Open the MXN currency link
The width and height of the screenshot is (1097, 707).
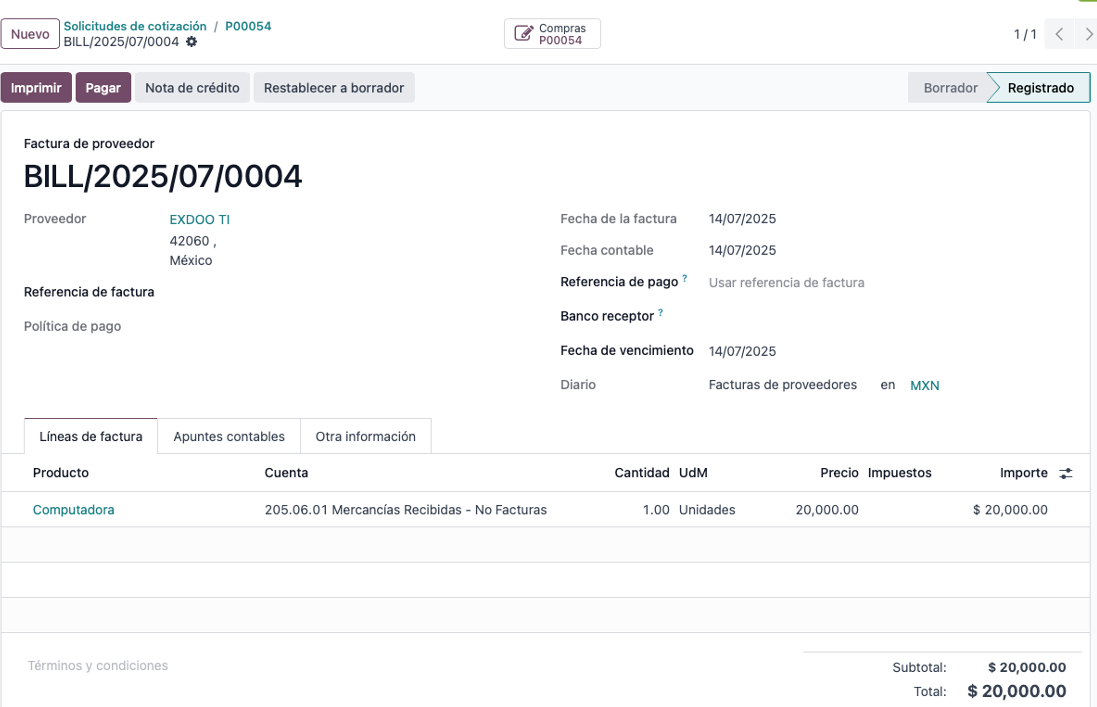click(924, 385)
